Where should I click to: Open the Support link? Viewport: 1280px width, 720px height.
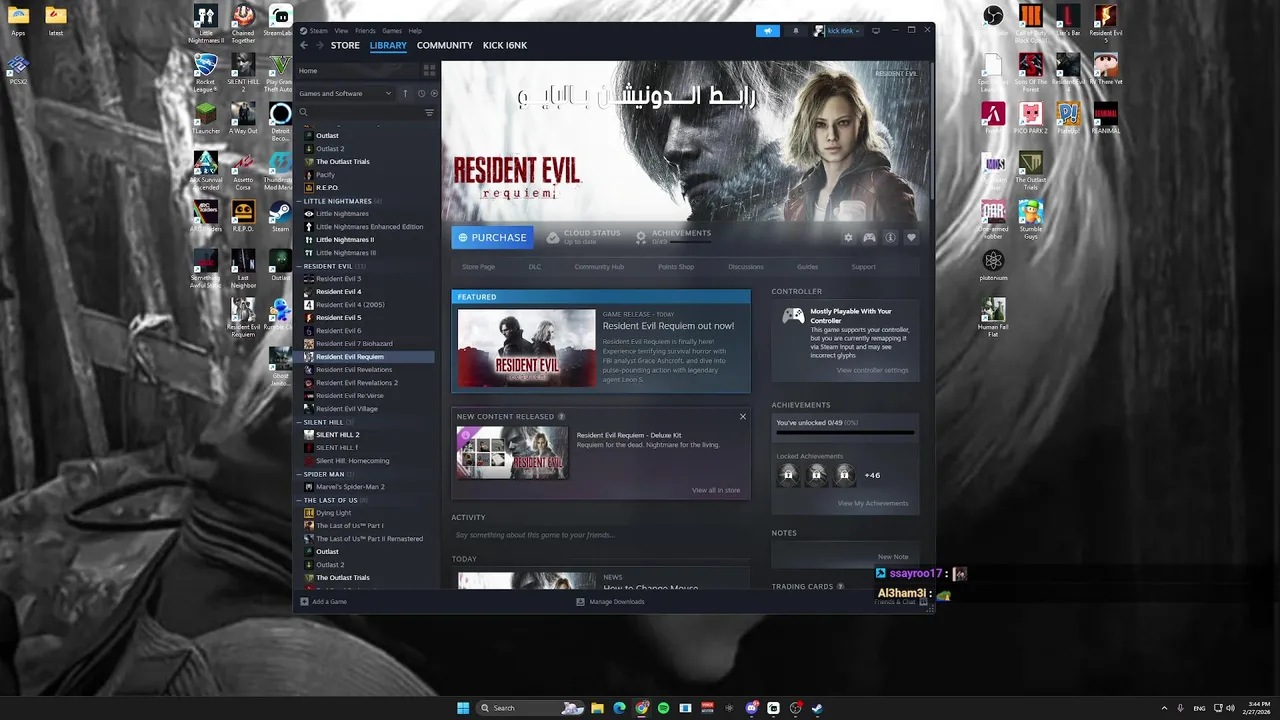[863, 267]
